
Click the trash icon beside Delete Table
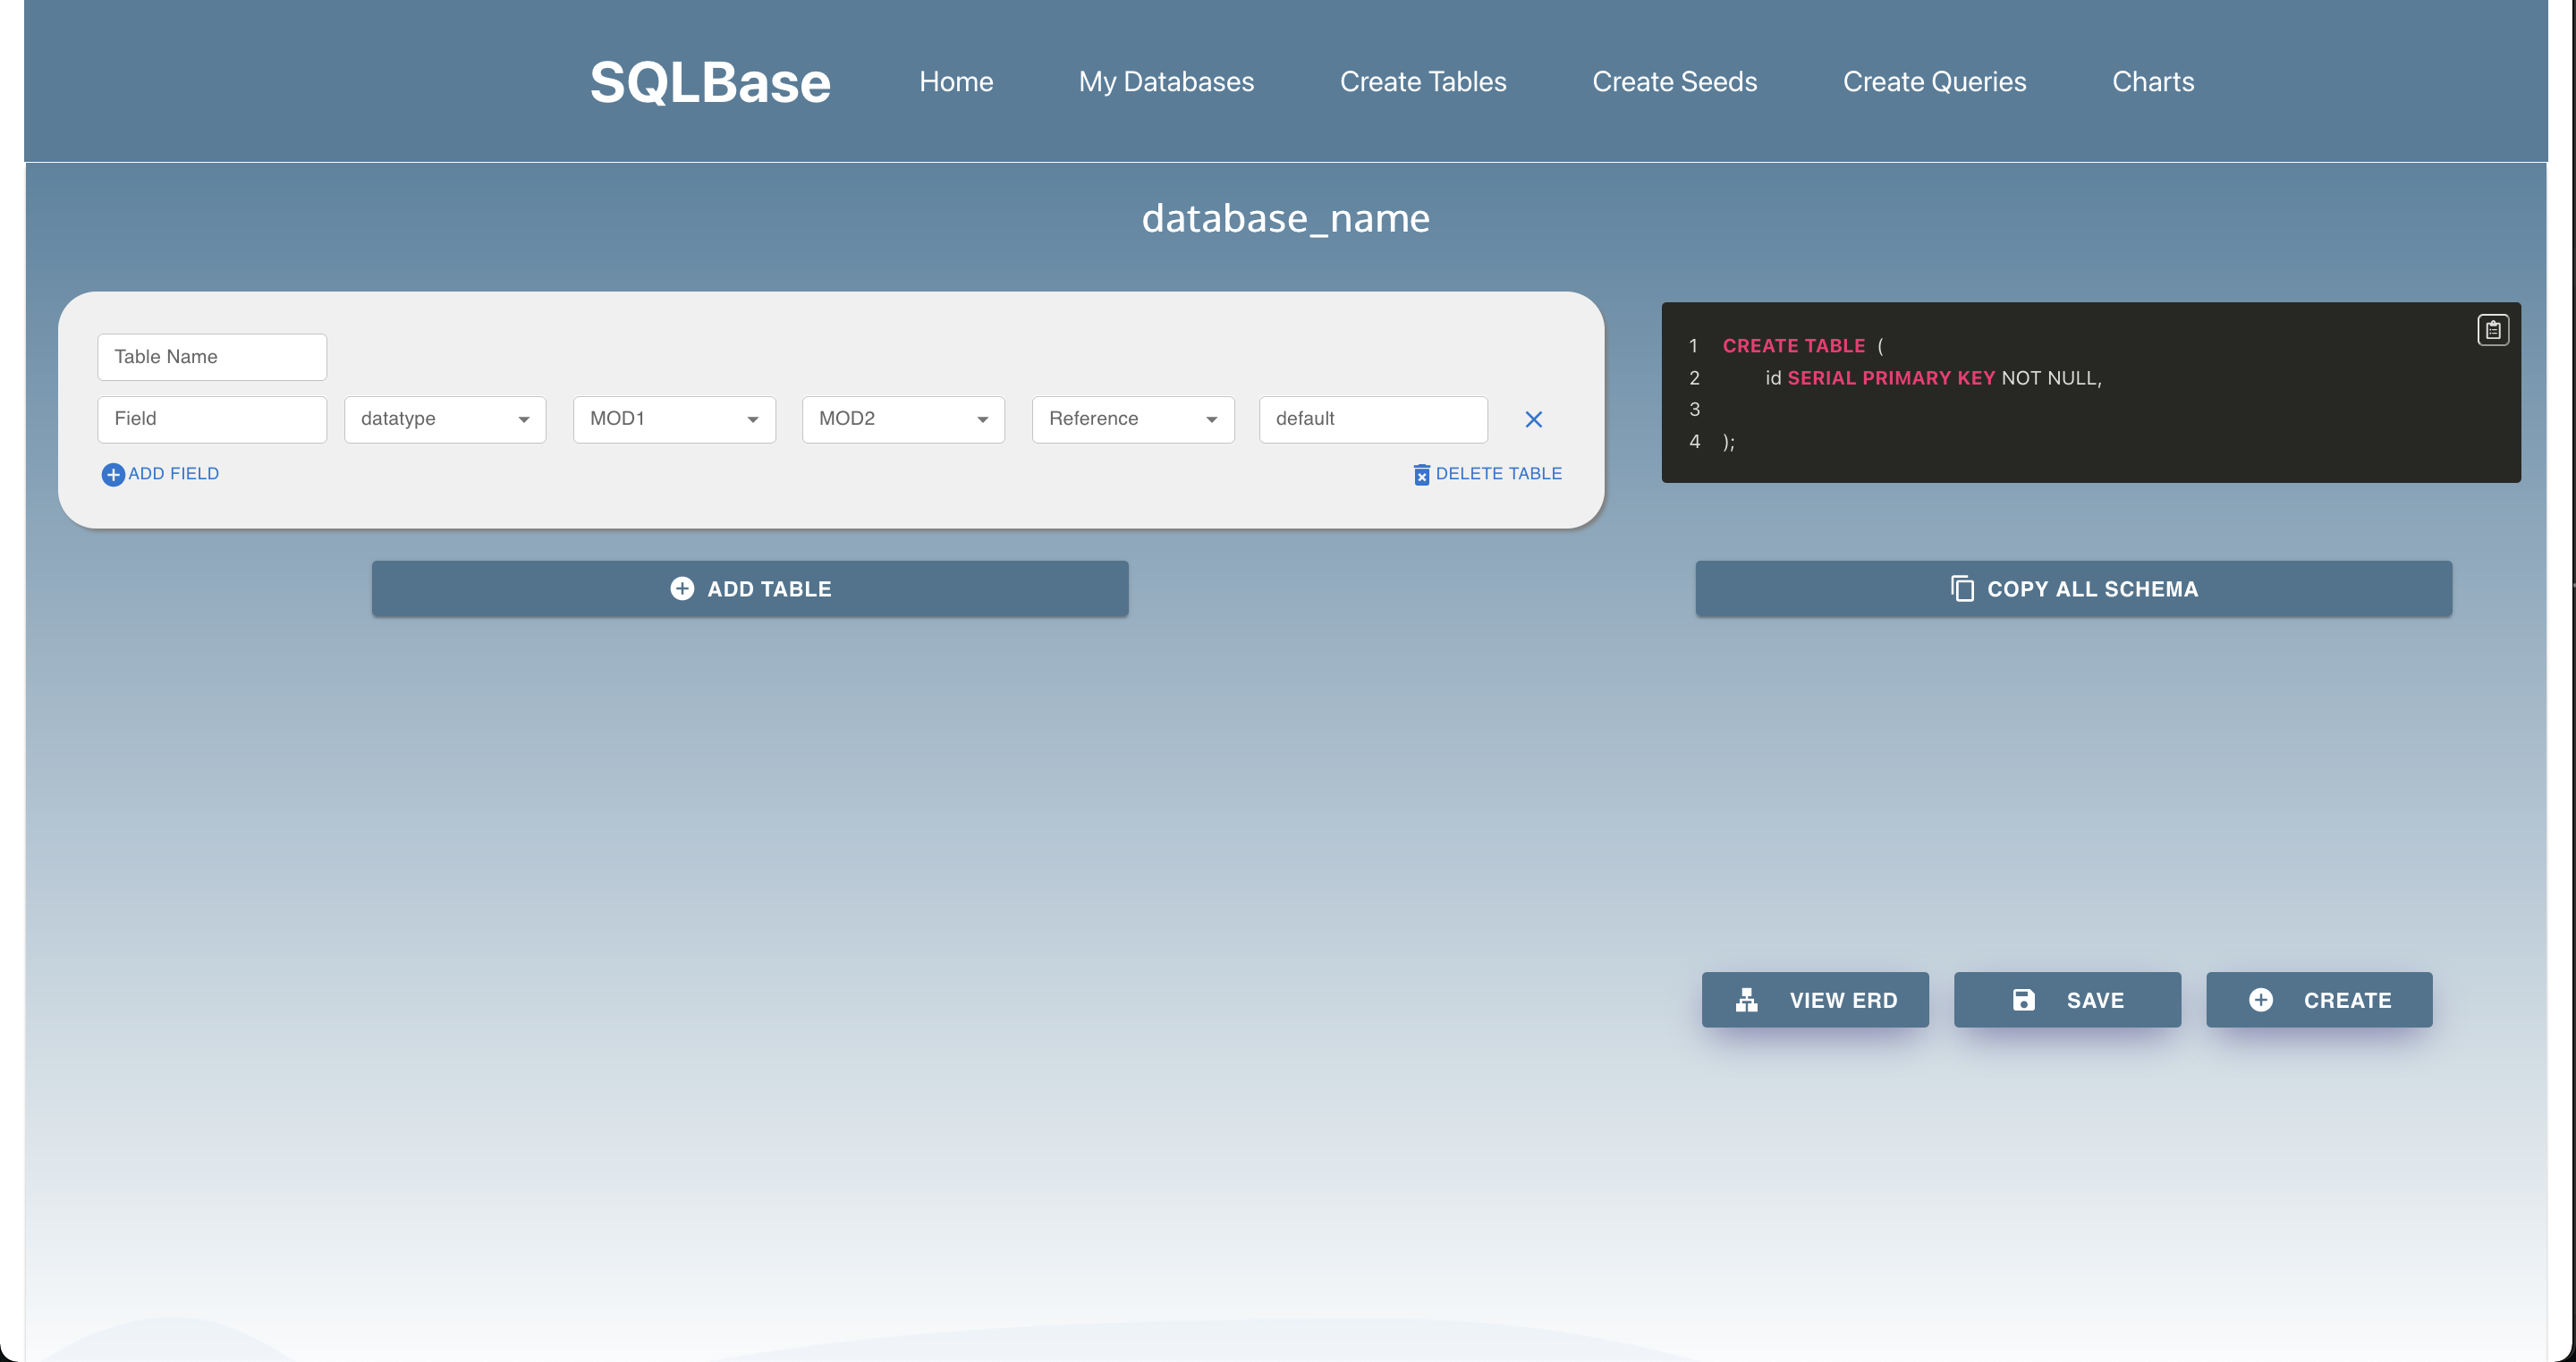(x=1421, y=474)
